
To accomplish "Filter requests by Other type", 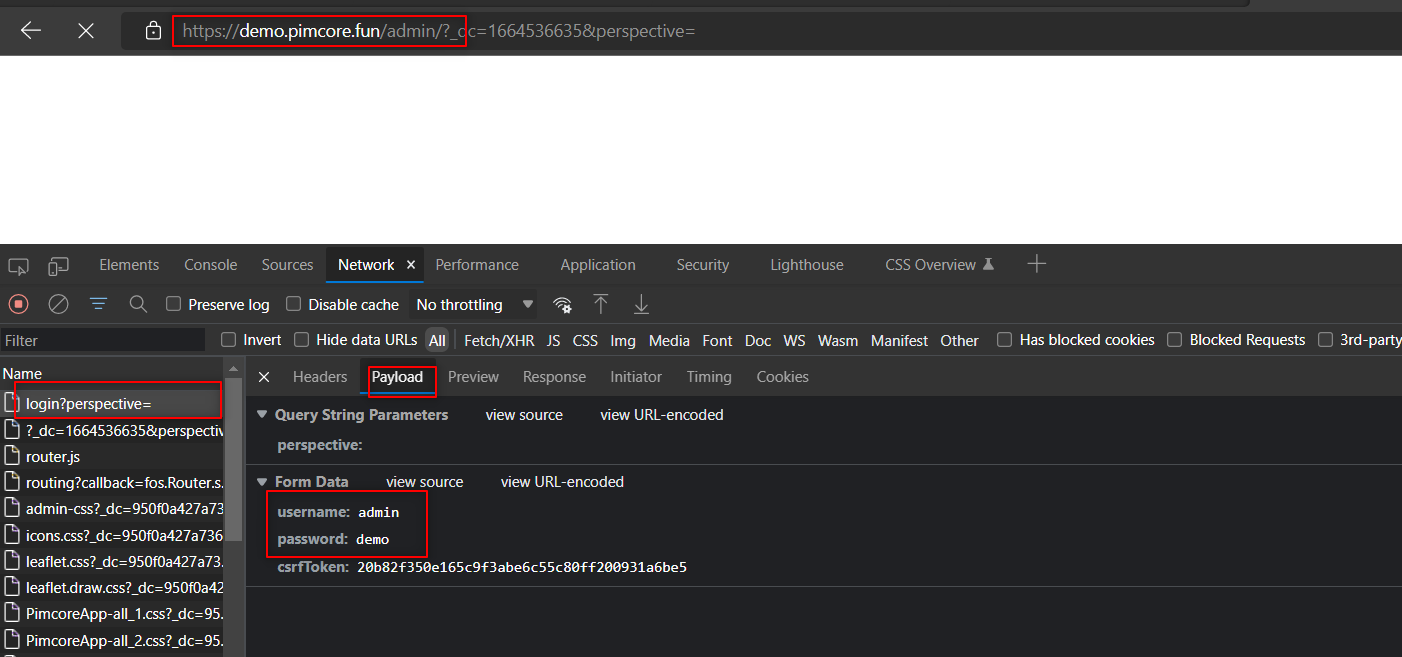I will coord(959,341).
